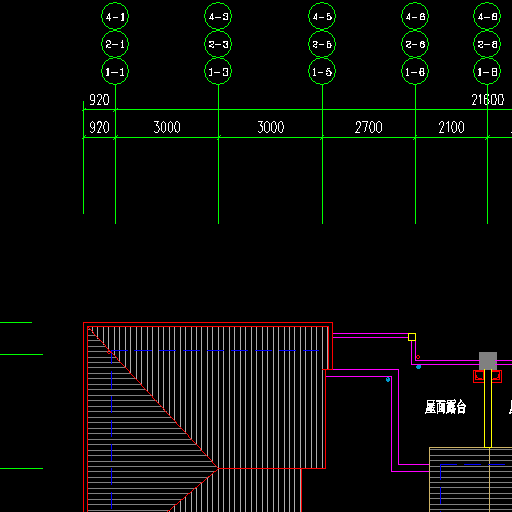
Task: Click the 屋面露台 roof terrace text label
Action: [x=445, y=407]
